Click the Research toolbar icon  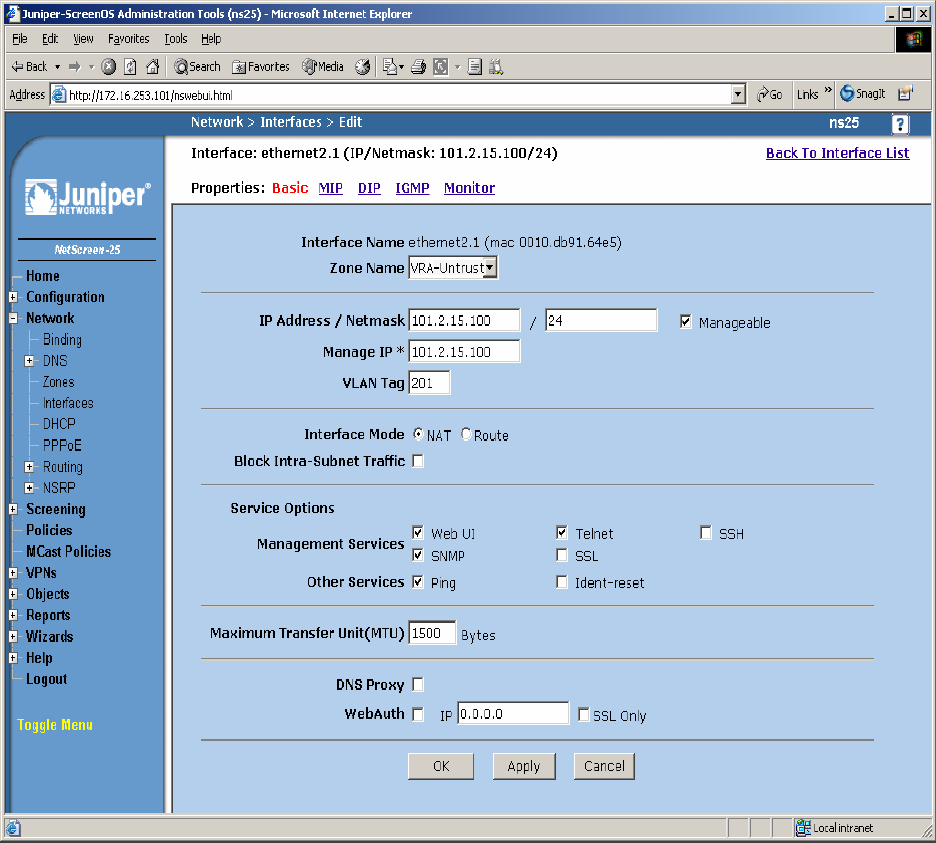[496, 67]
